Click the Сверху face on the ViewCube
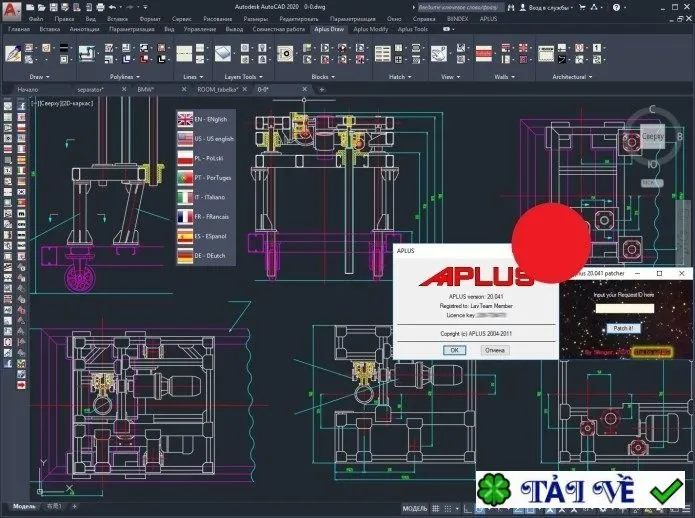Image resolution: width=695 pixels, height=518 pixels. [x=652, y=136]
